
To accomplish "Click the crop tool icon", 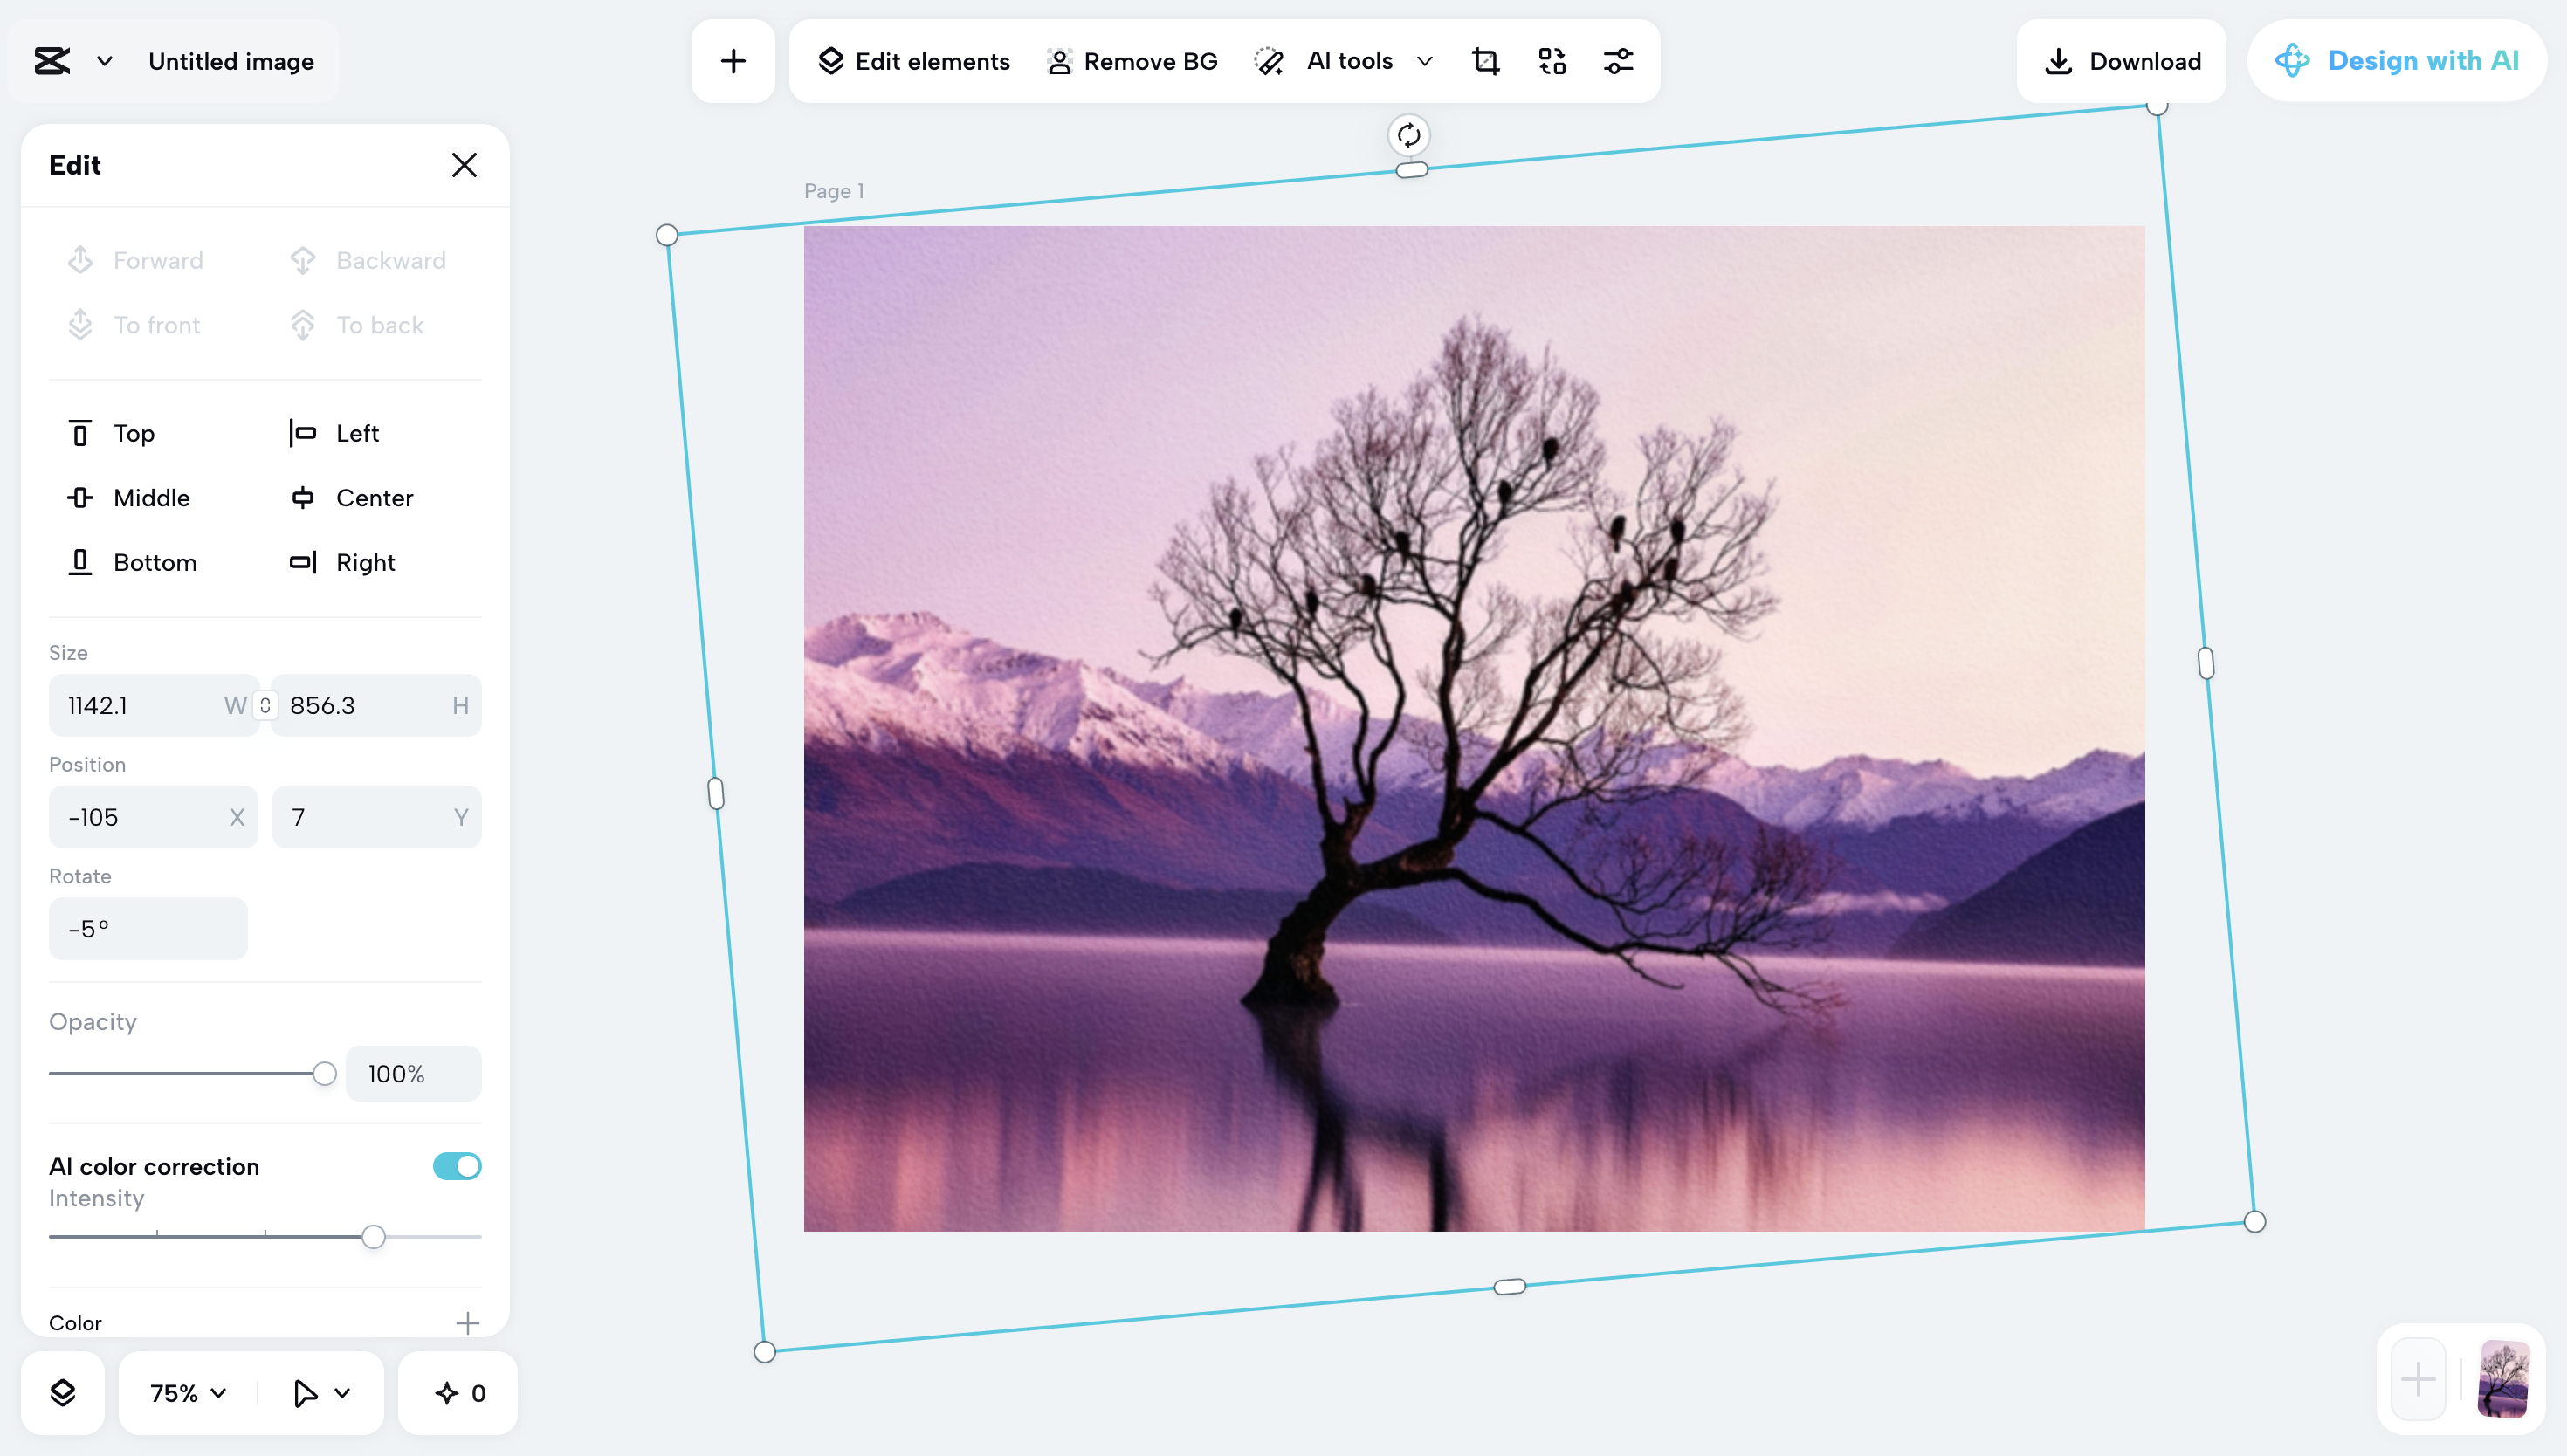I will [1485, 62].
